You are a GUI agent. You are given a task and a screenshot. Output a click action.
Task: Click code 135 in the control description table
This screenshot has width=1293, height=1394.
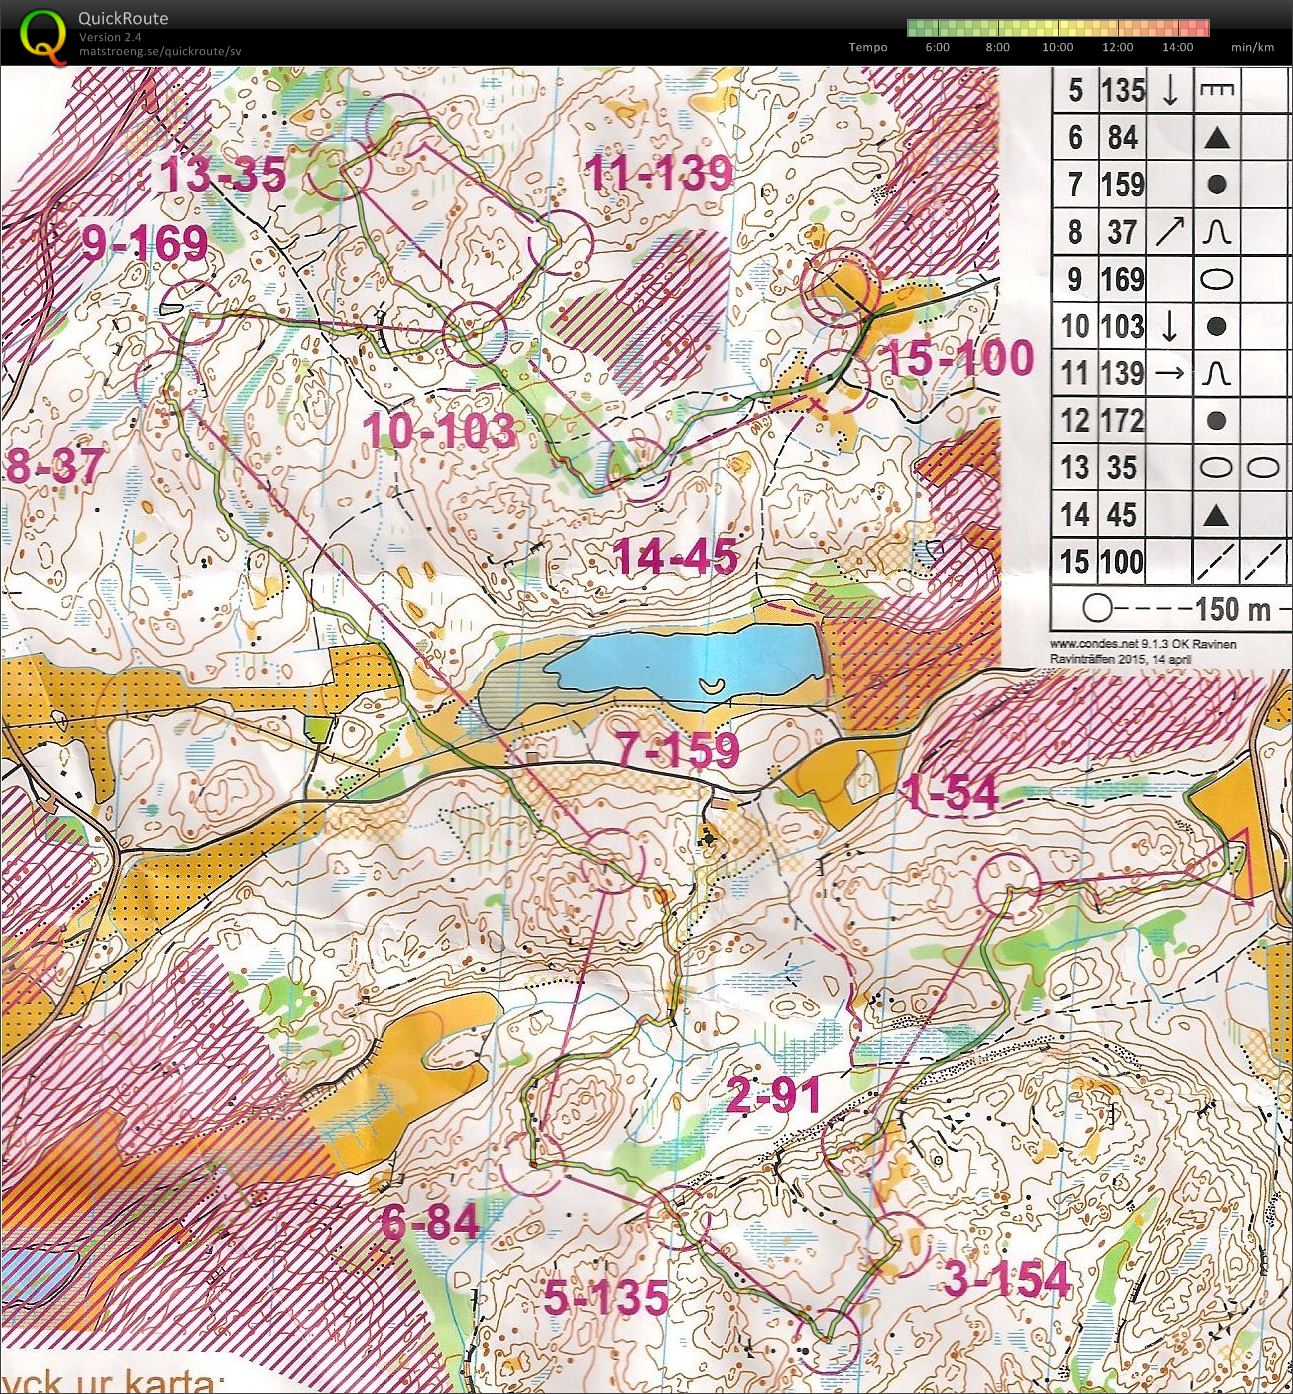pyautogui.click(x=1123, y=90)
